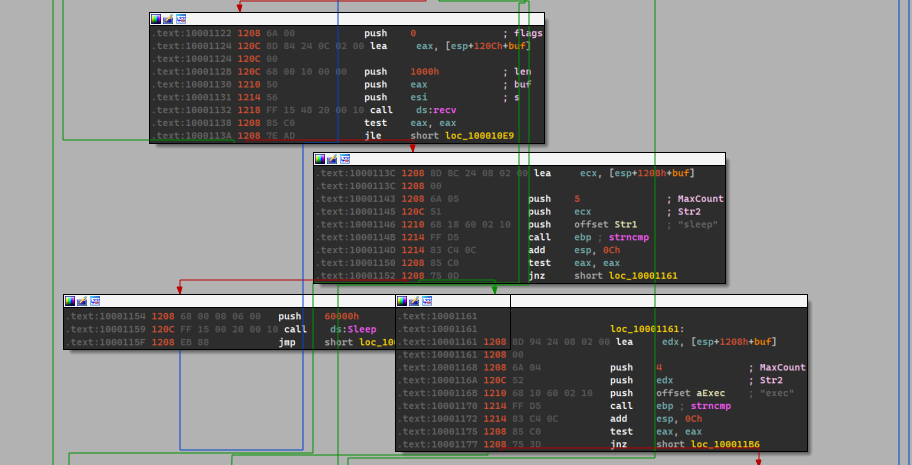Image resolution: width=912 pixels, height=465 pixels.
Task: Click the 60000h push operand value
Action: pos(342,316)
